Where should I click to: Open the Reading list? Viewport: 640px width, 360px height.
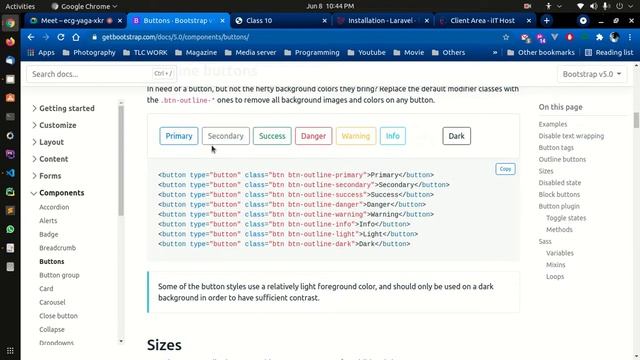click(x=609, y=53)
